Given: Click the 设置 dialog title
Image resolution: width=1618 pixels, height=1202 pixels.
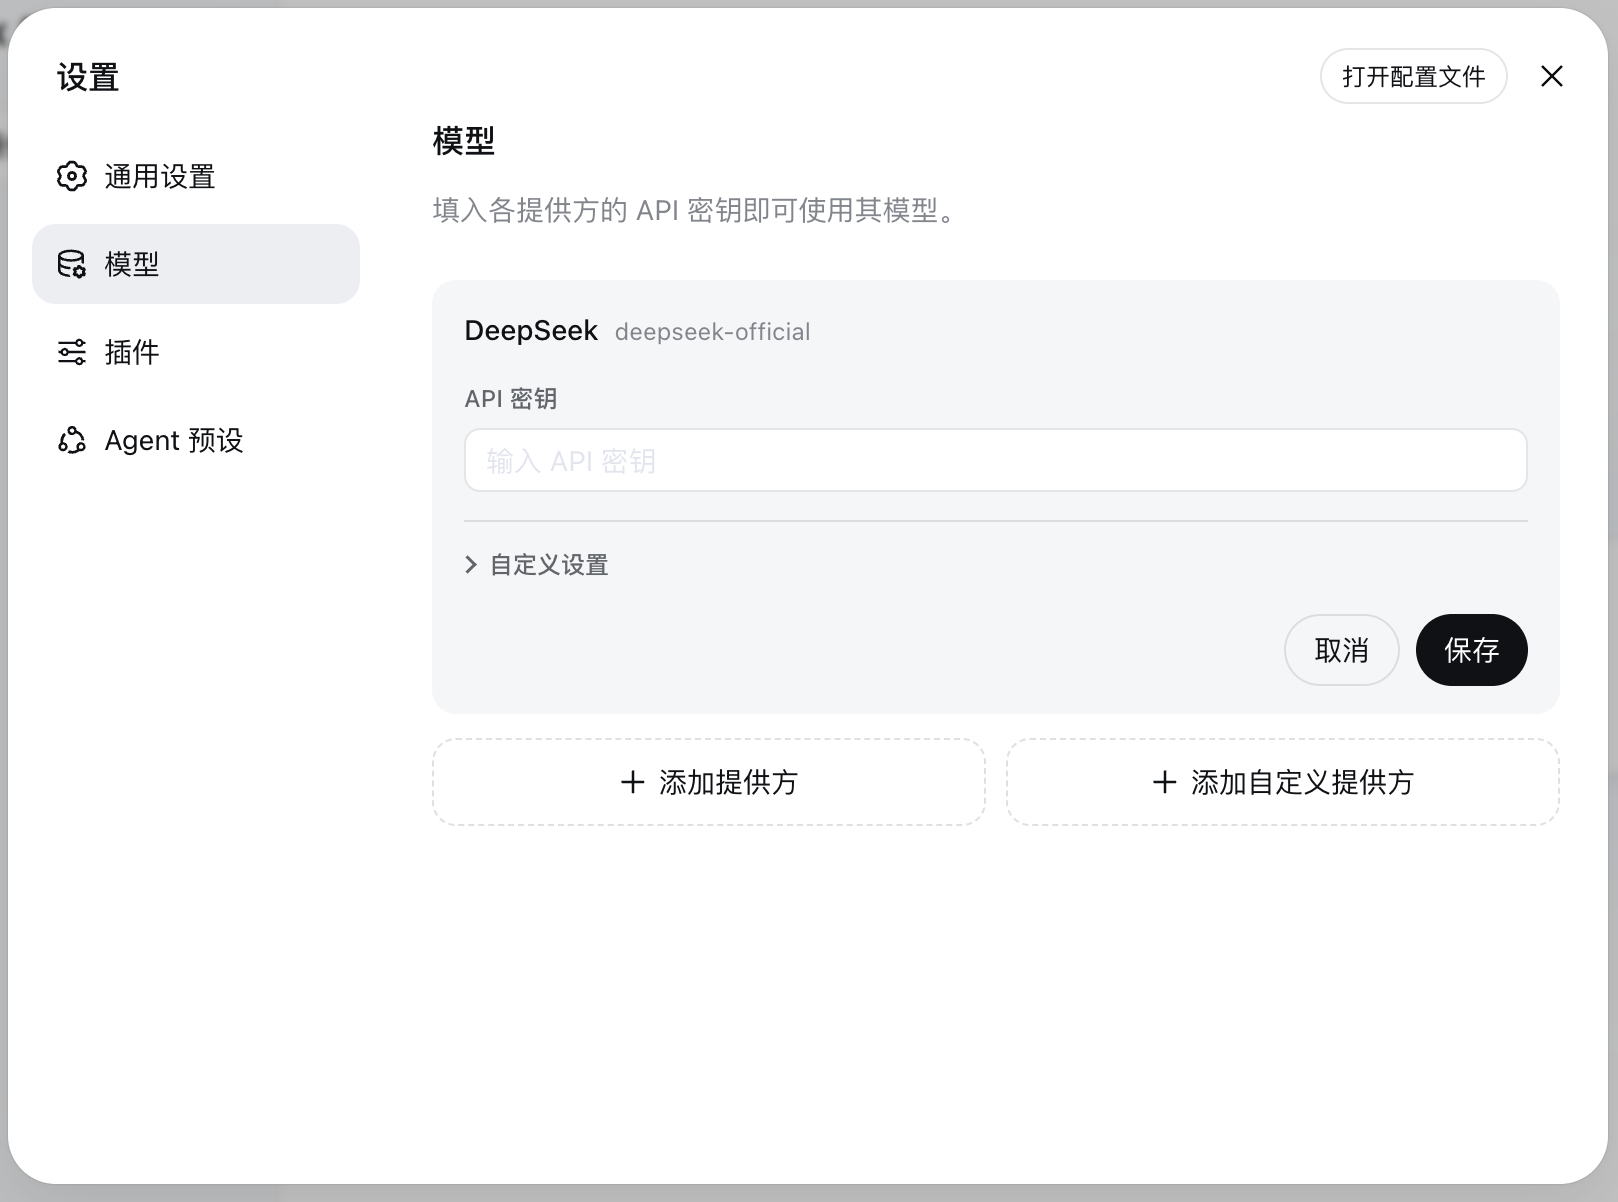Looking at the screenshot, I should (x=88, y=77).
